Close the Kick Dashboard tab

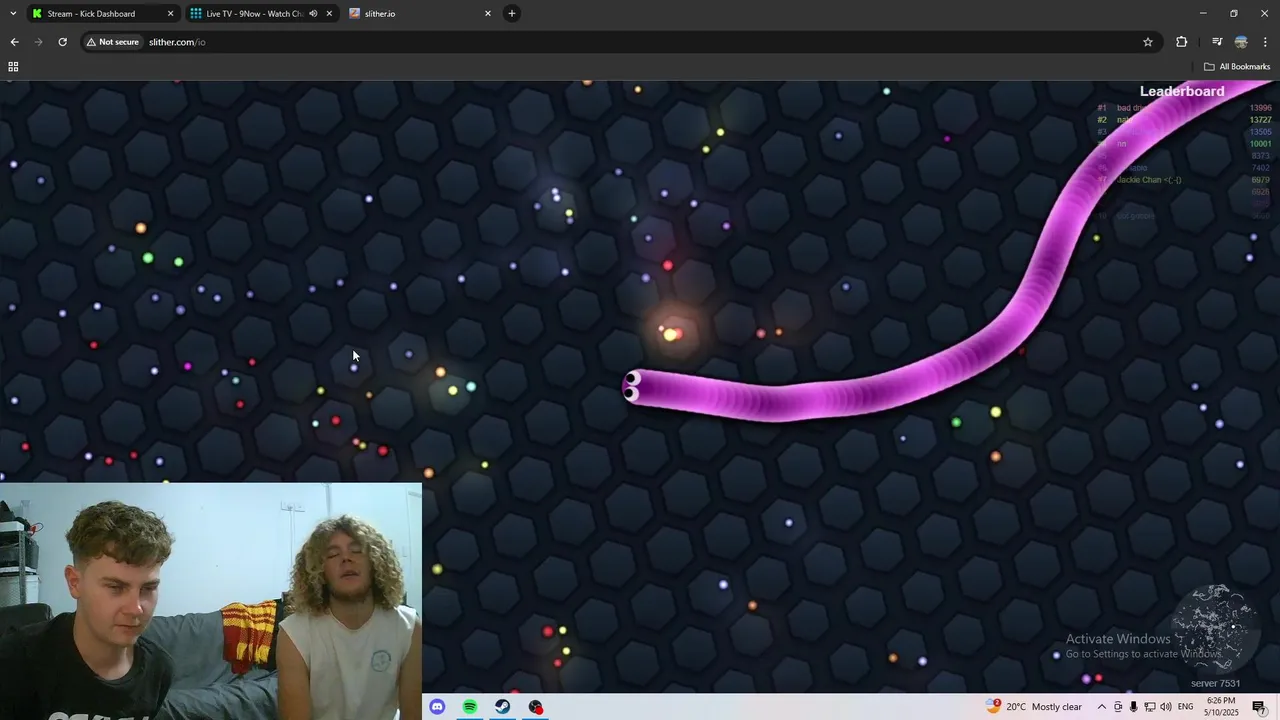tap(170, 14)
